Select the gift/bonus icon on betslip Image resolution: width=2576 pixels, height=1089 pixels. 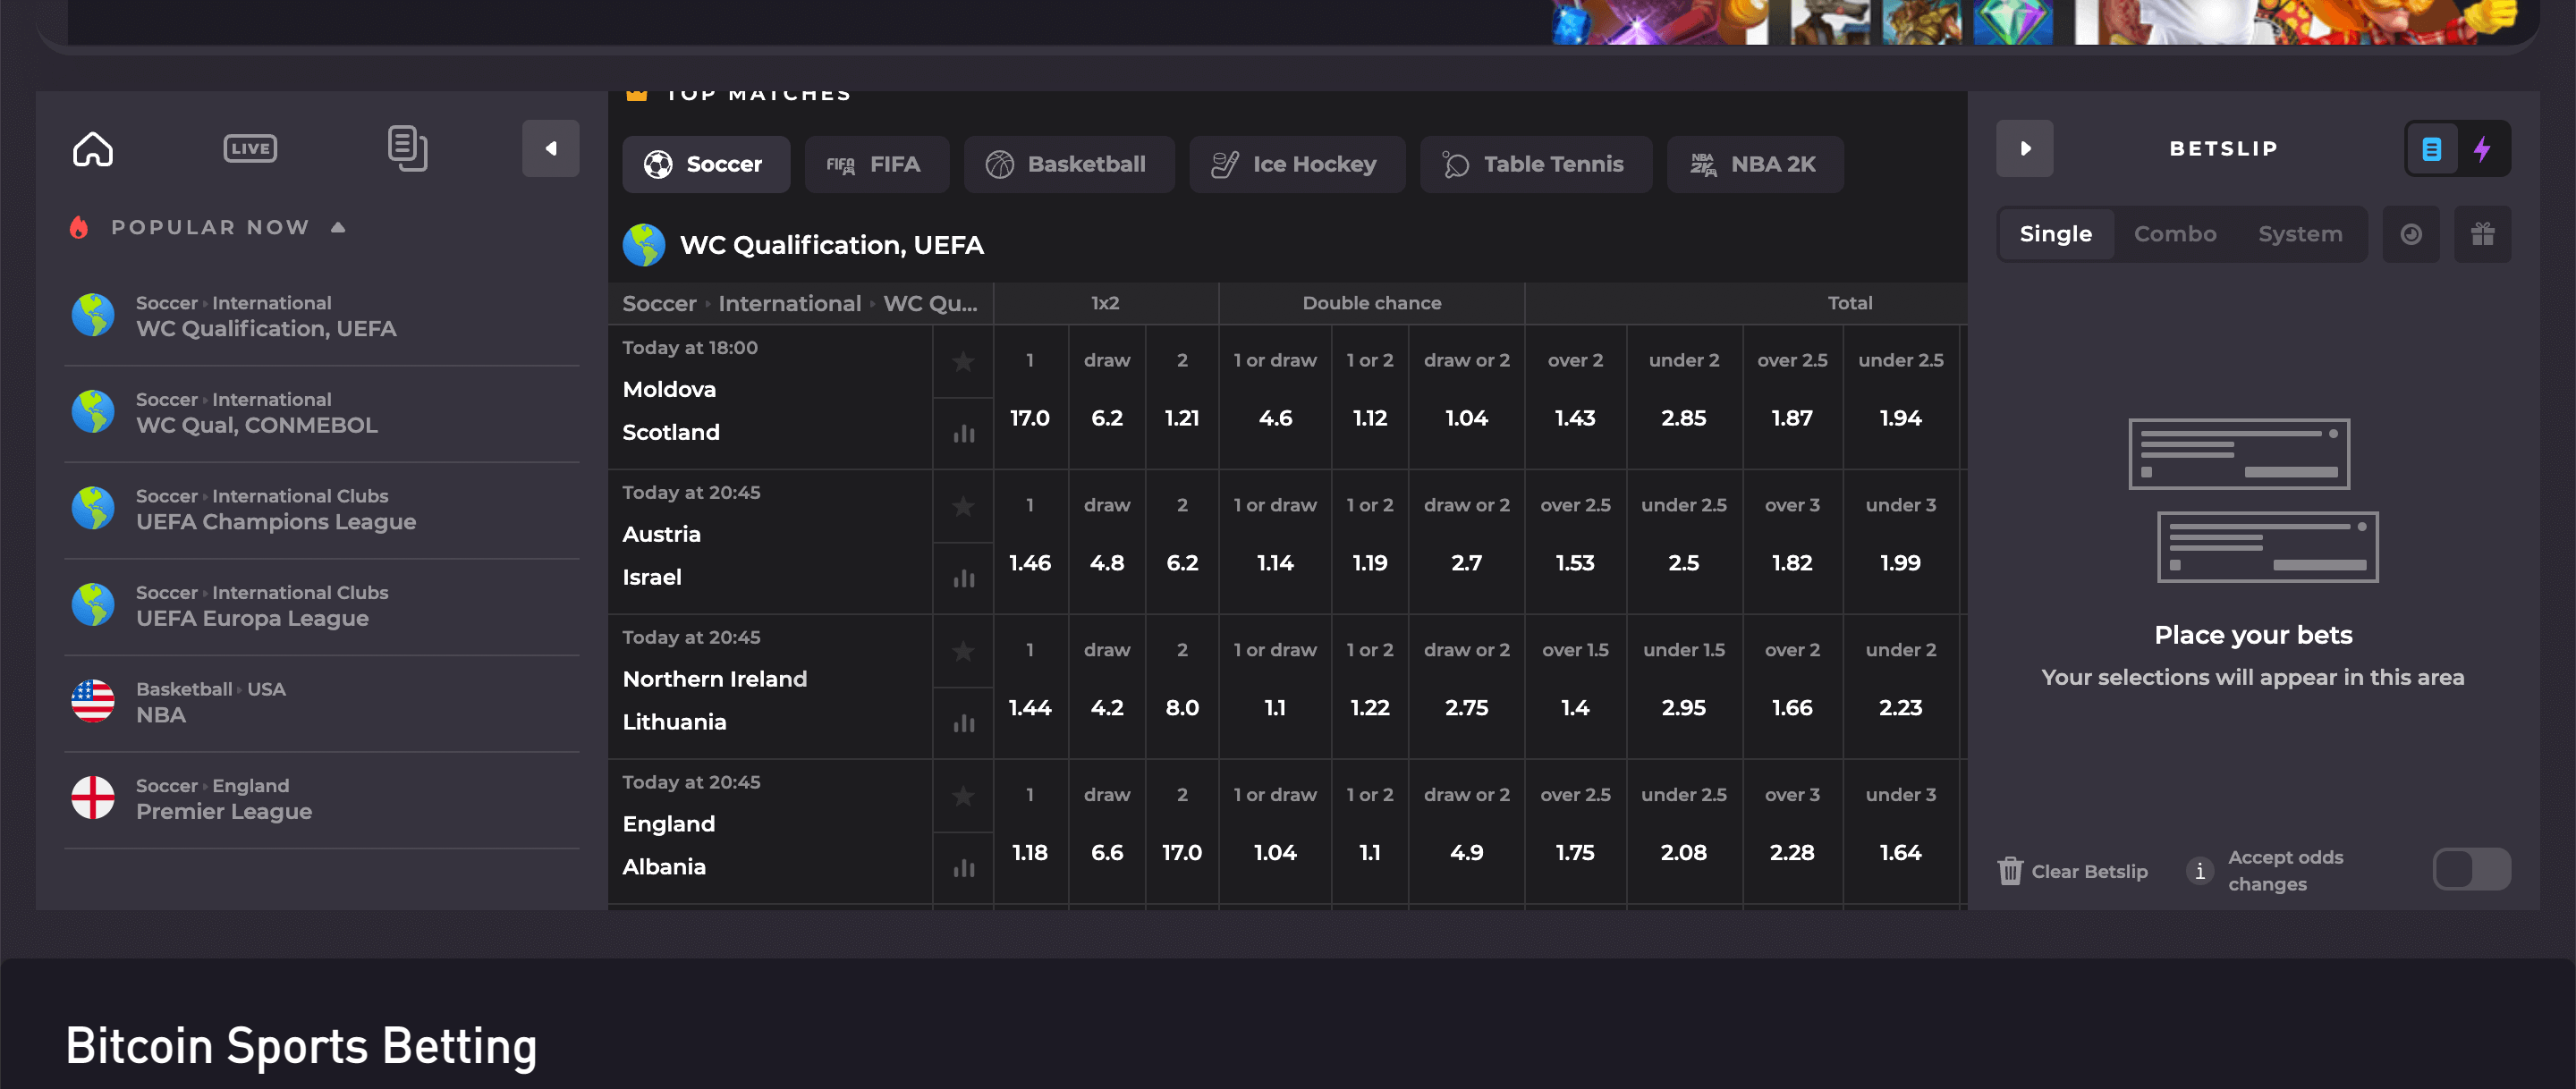(2482, 233)
